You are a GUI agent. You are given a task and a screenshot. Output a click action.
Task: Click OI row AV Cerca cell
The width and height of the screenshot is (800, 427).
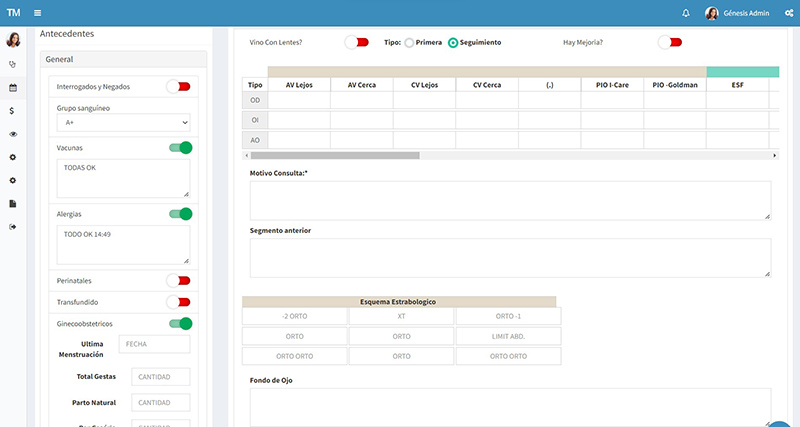coord(362,120)
